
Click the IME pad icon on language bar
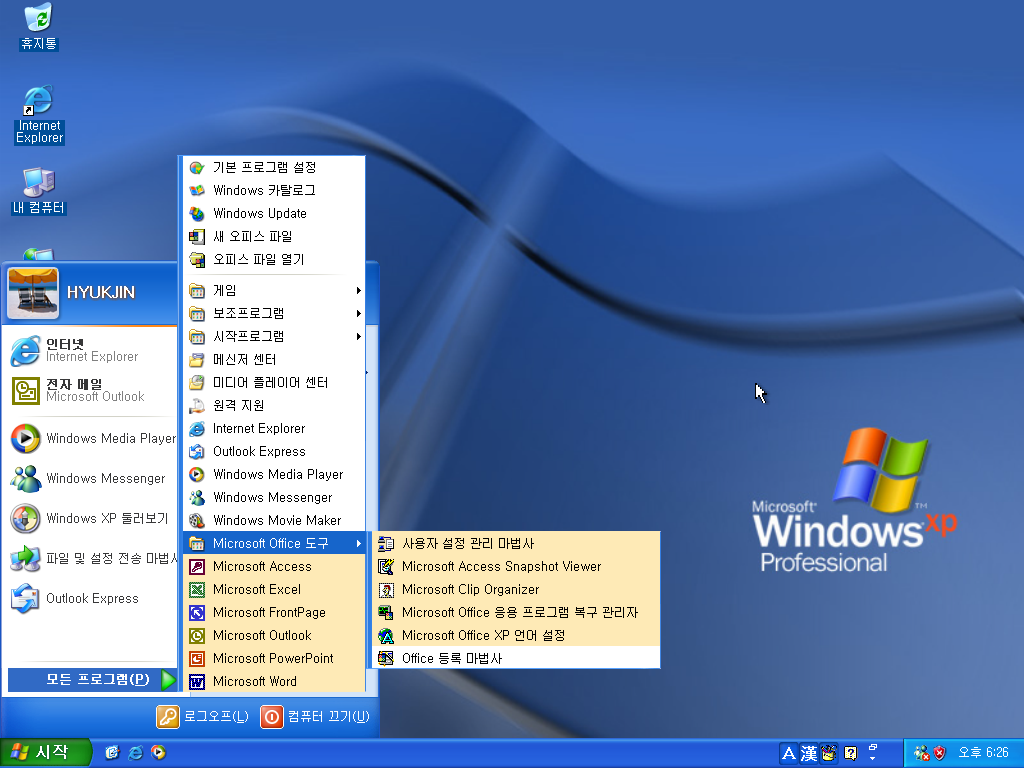coord(829,754)
